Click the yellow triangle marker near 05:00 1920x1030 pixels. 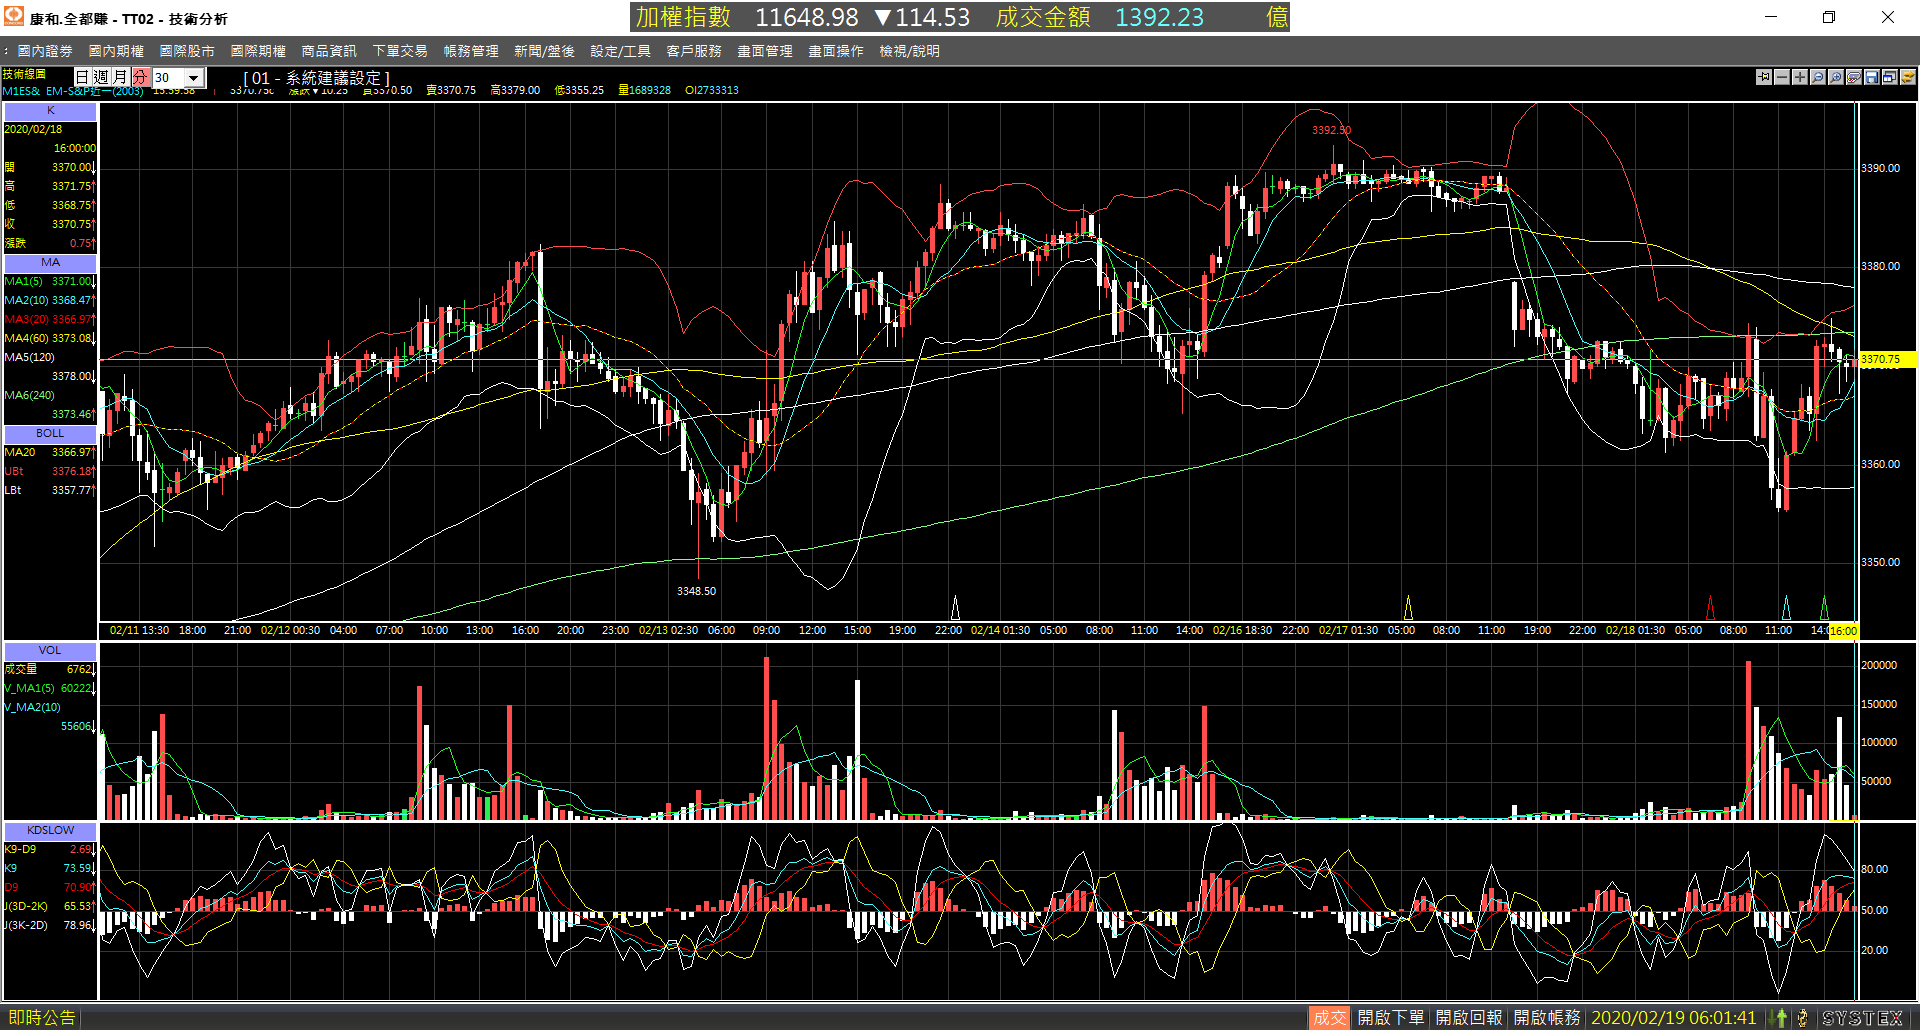1408,608
